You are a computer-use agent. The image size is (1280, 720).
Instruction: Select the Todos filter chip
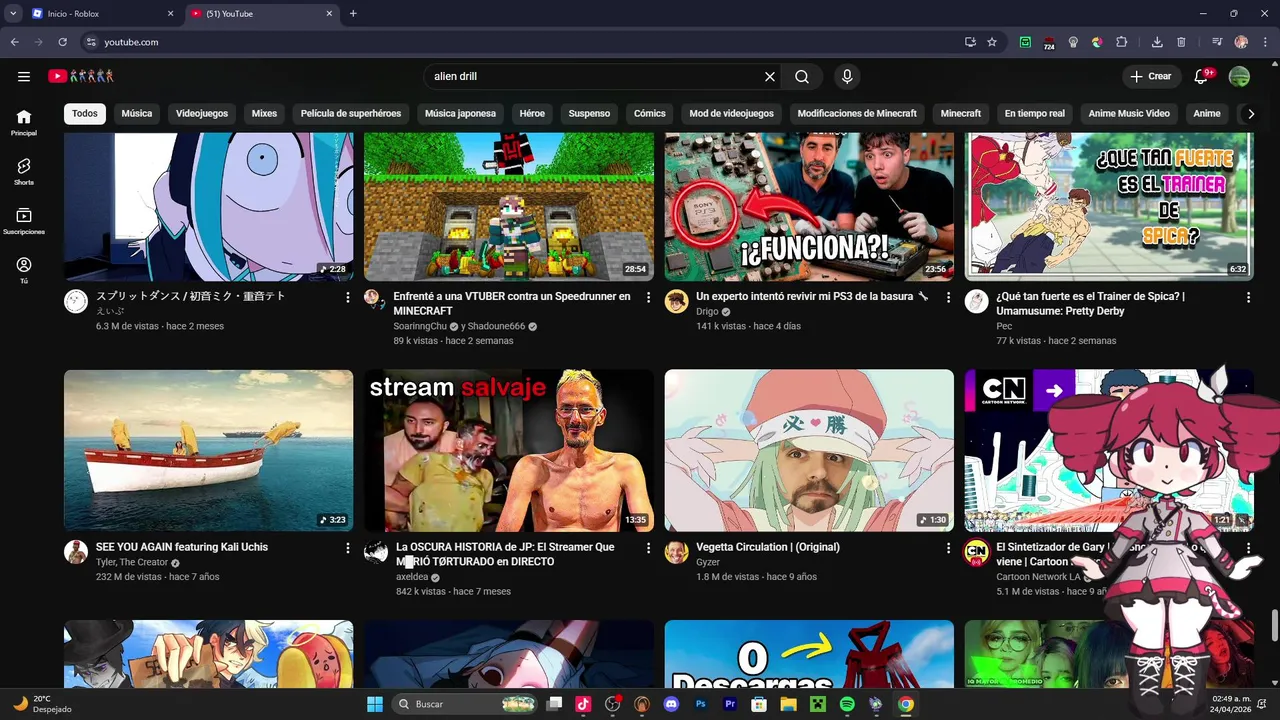(x=85, y=114)
